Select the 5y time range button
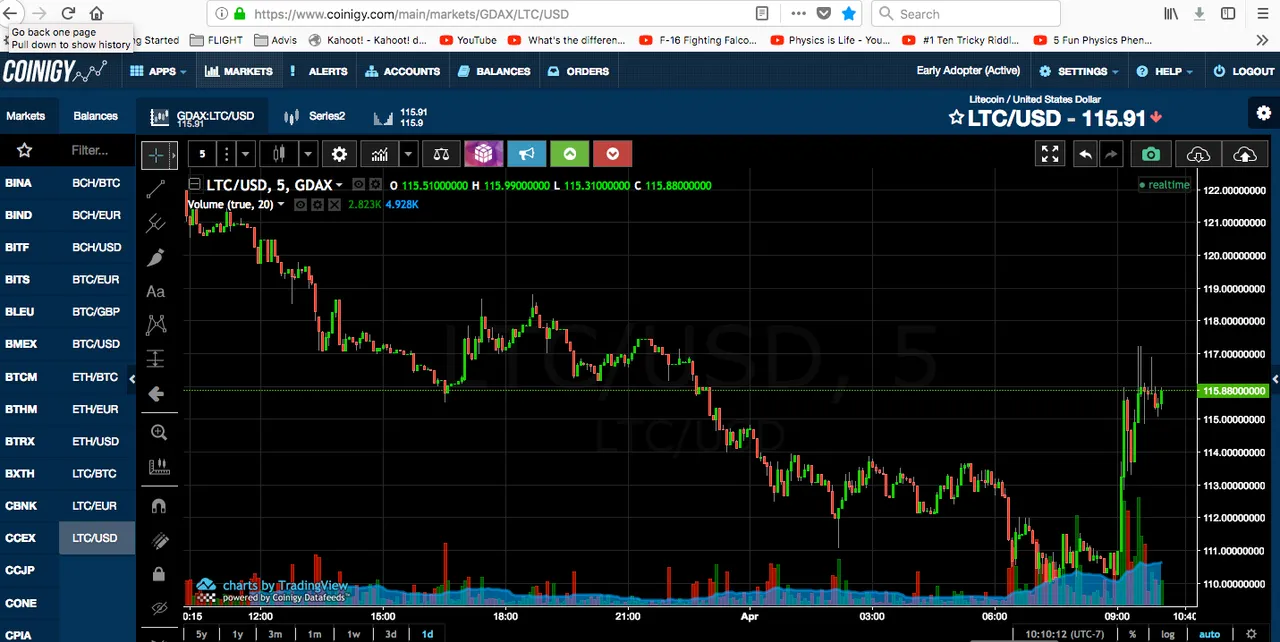Image resolution: width=1280 pixels, height=642 pixels. coord(201,634)
